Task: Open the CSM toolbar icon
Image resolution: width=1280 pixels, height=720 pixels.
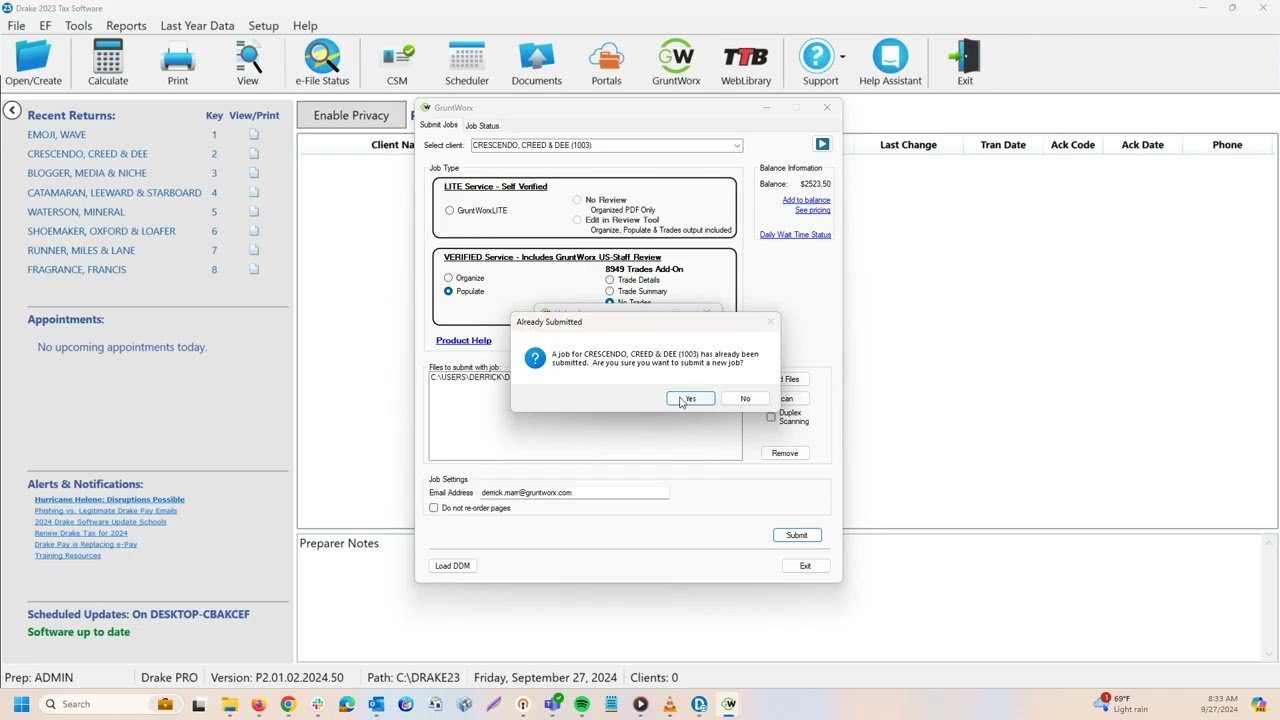Action: [x=397, y=62]
